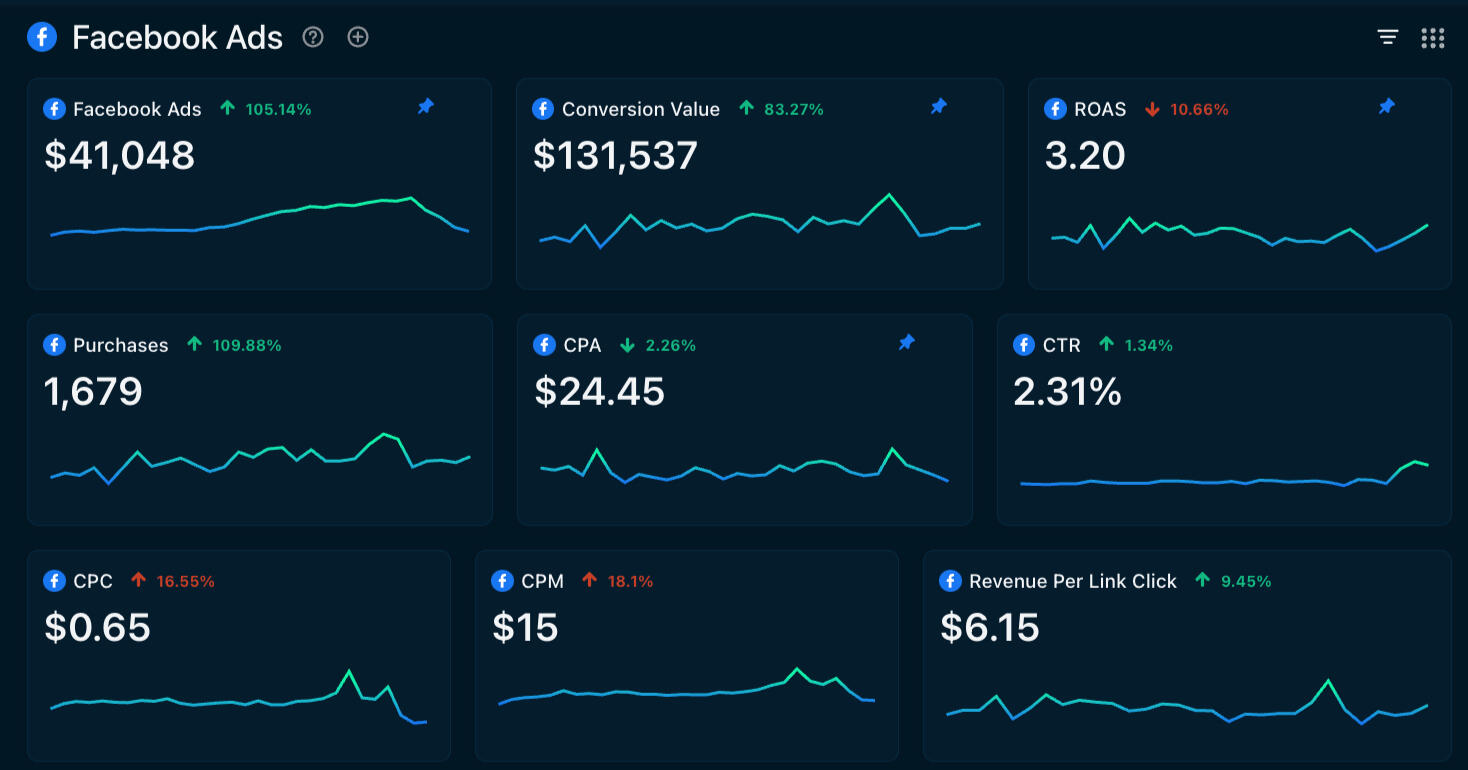Click Facebook icon on CPM card
Screen dimensions: 1468x770
click(503, 581)
